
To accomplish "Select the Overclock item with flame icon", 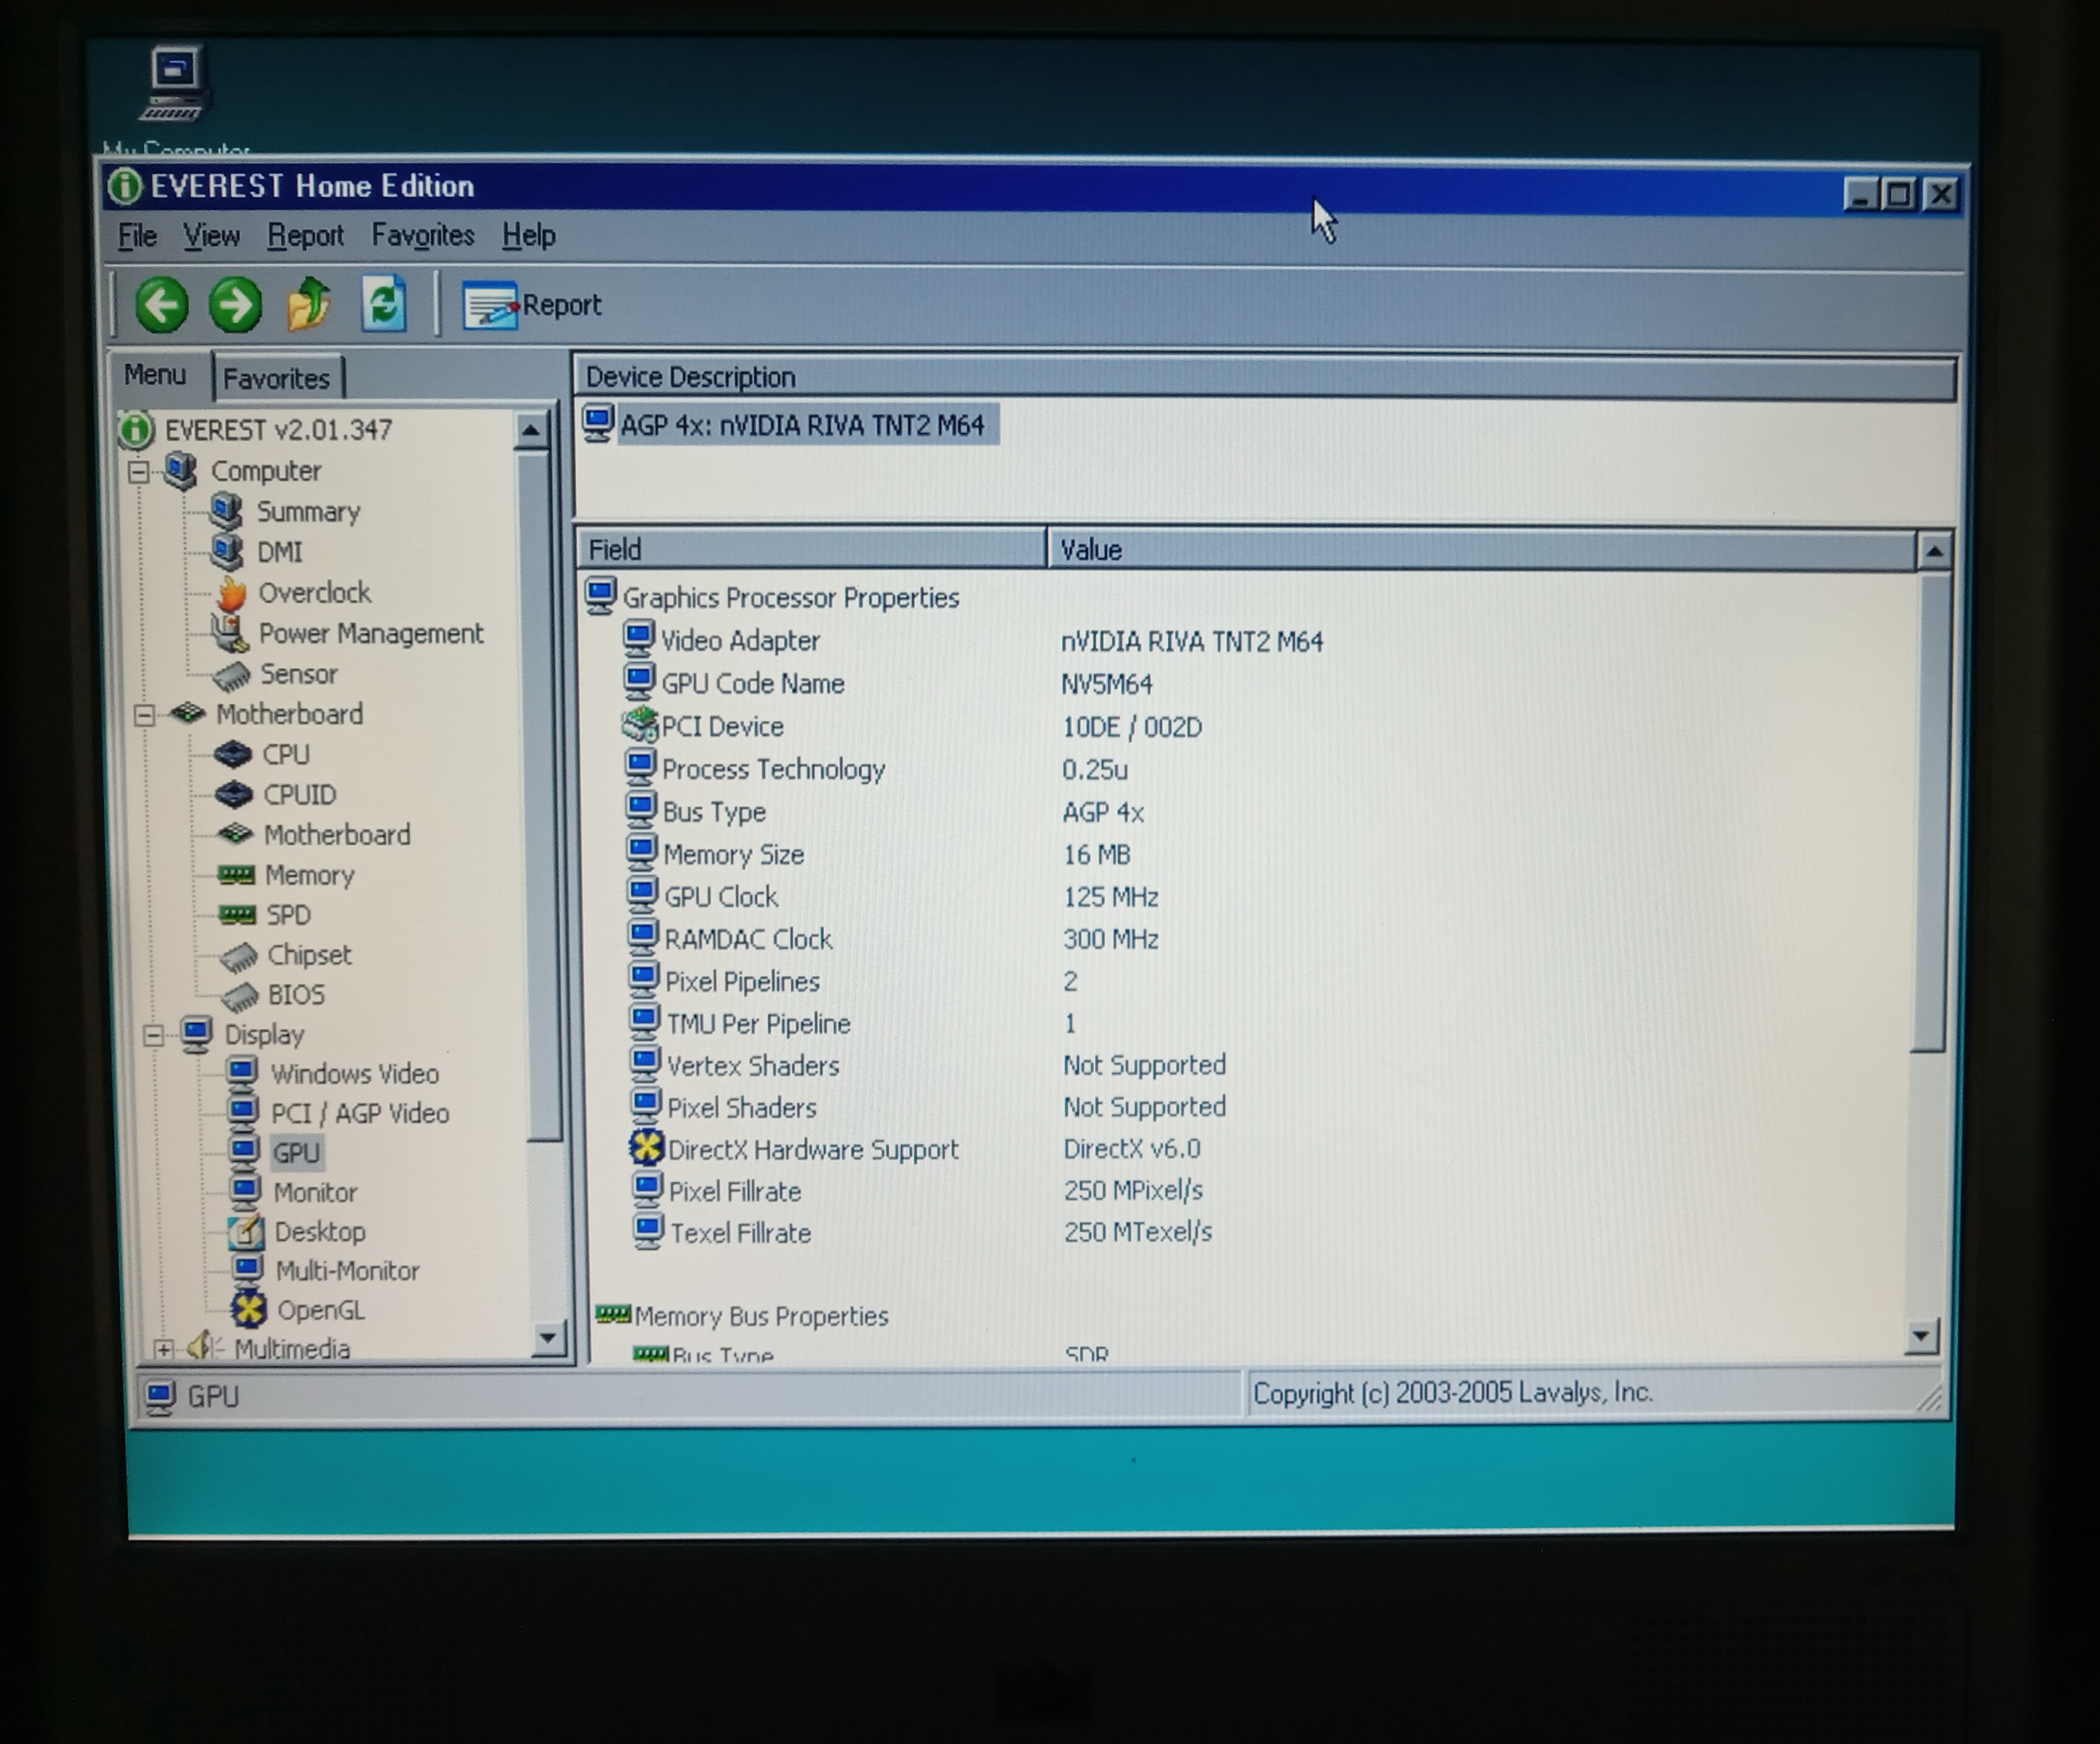I will (x=314, y=593).
